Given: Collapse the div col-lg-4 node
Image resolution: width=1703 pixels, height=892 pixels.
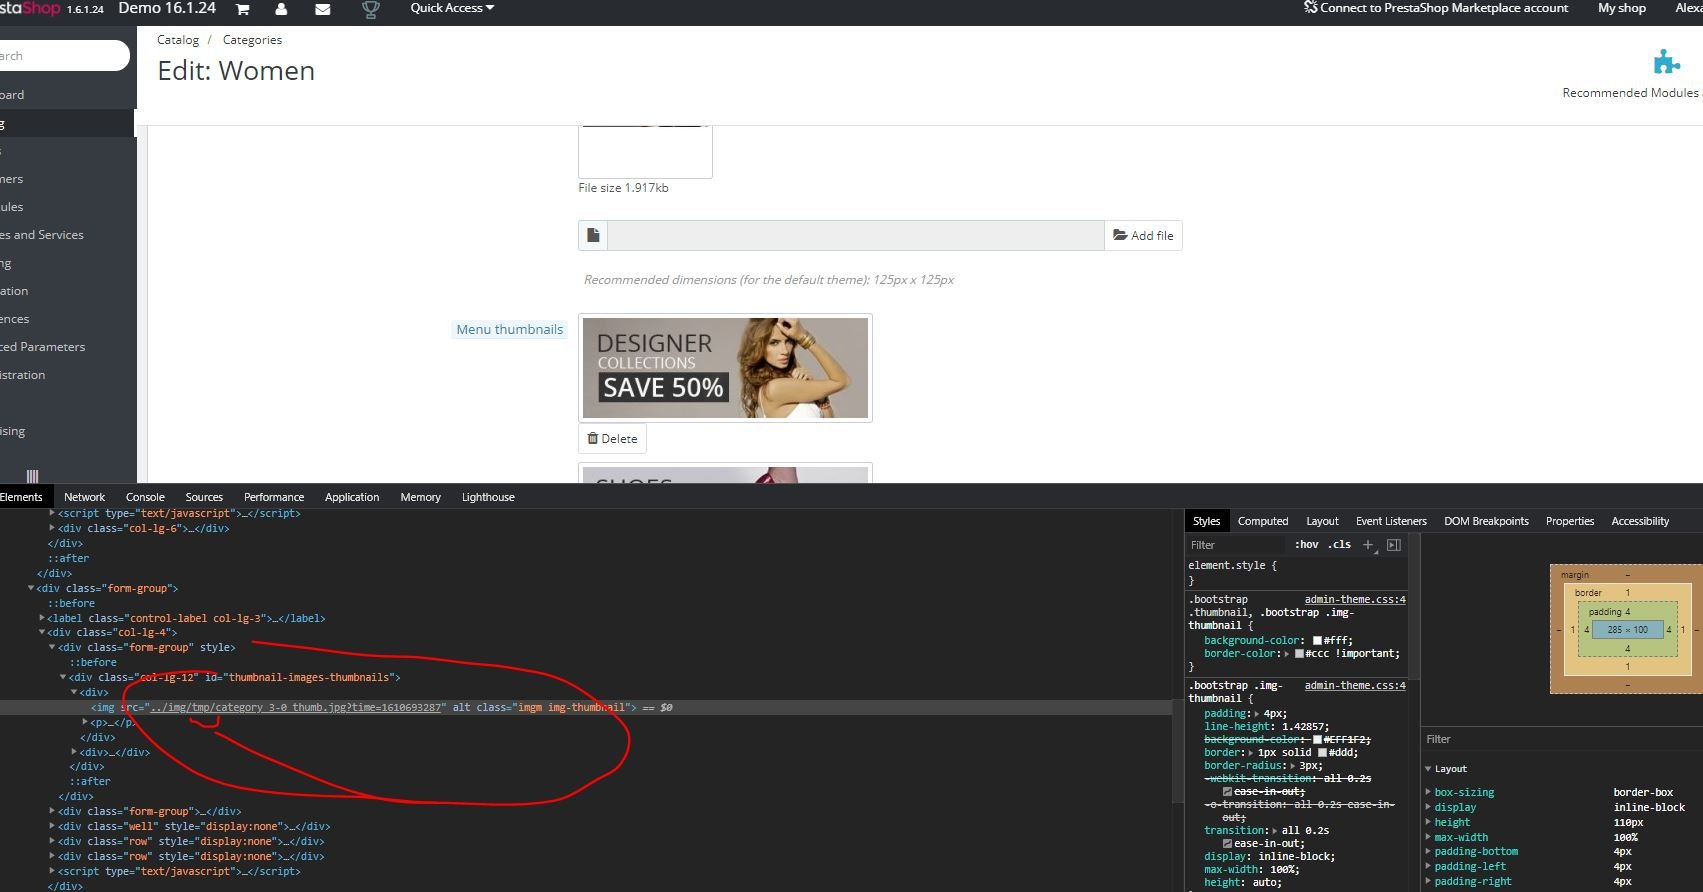Looking at the screenshot, I should tap(42, 632).
